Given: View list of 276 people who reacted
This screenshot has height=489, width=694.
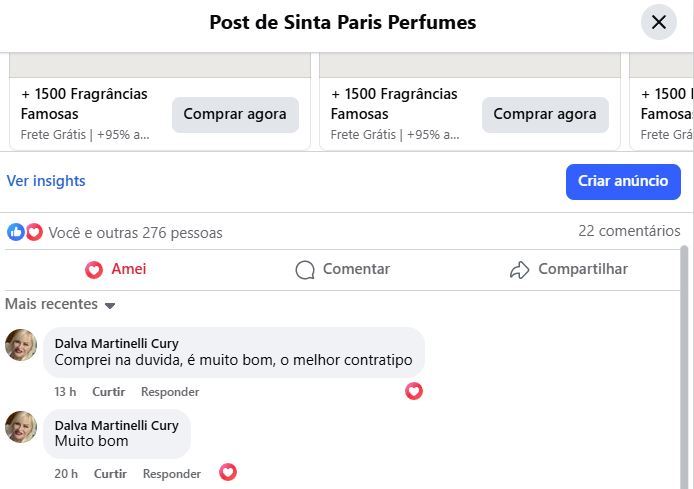Looking at the screenshot, I should (x=136, y=233).
